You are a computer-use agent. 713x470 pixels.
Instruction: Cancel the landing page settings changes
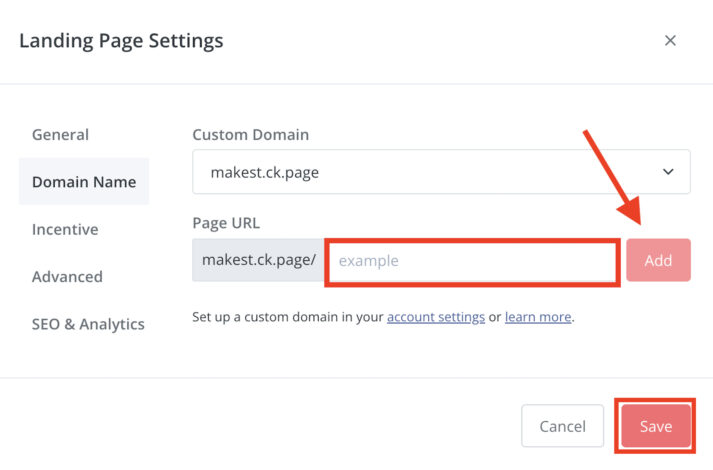[x=562, y=426]
